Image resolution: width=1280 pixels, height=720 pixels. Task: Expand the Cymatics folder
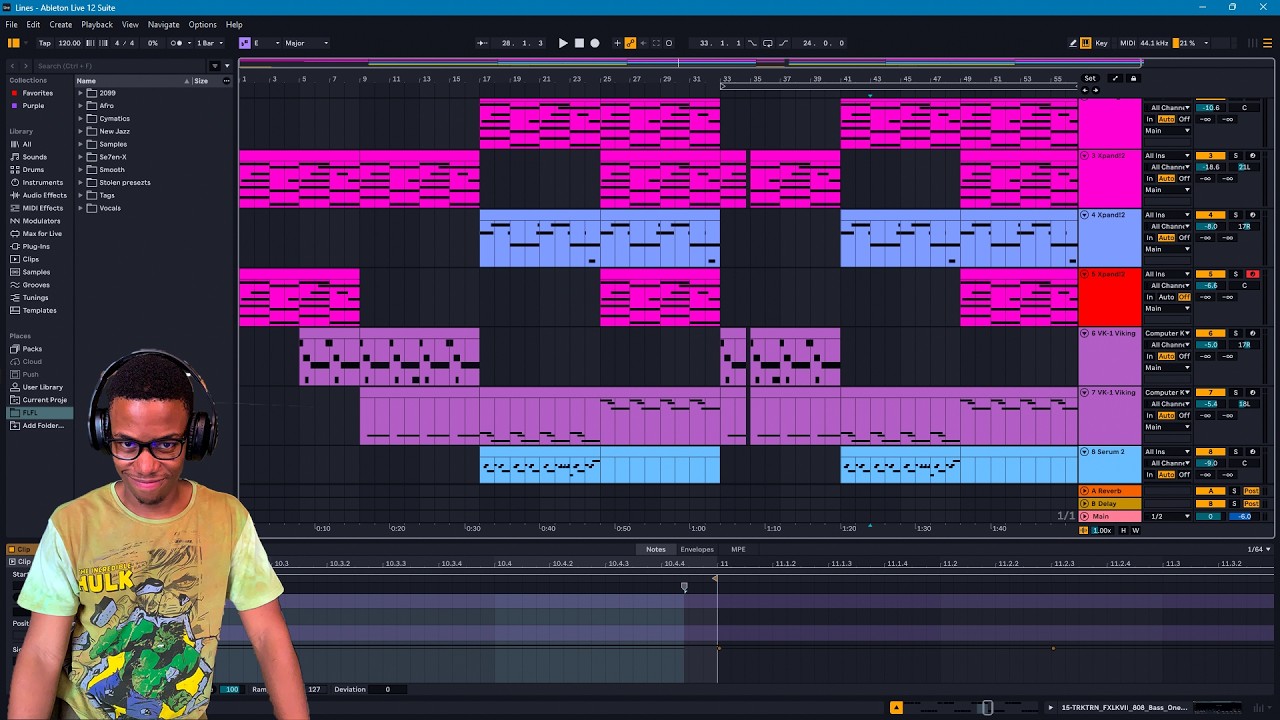click(80, 119)
